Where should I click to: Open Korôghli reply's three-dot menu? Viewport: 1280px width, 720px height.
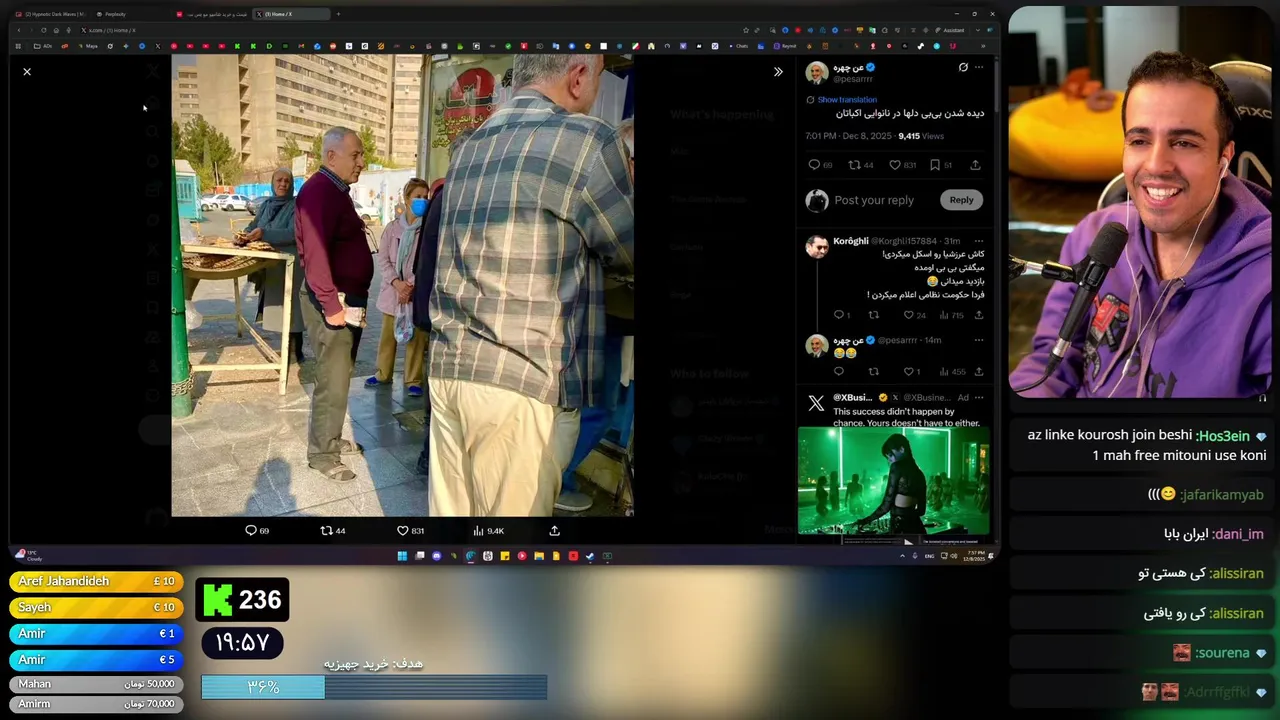(x=979, y=241)
